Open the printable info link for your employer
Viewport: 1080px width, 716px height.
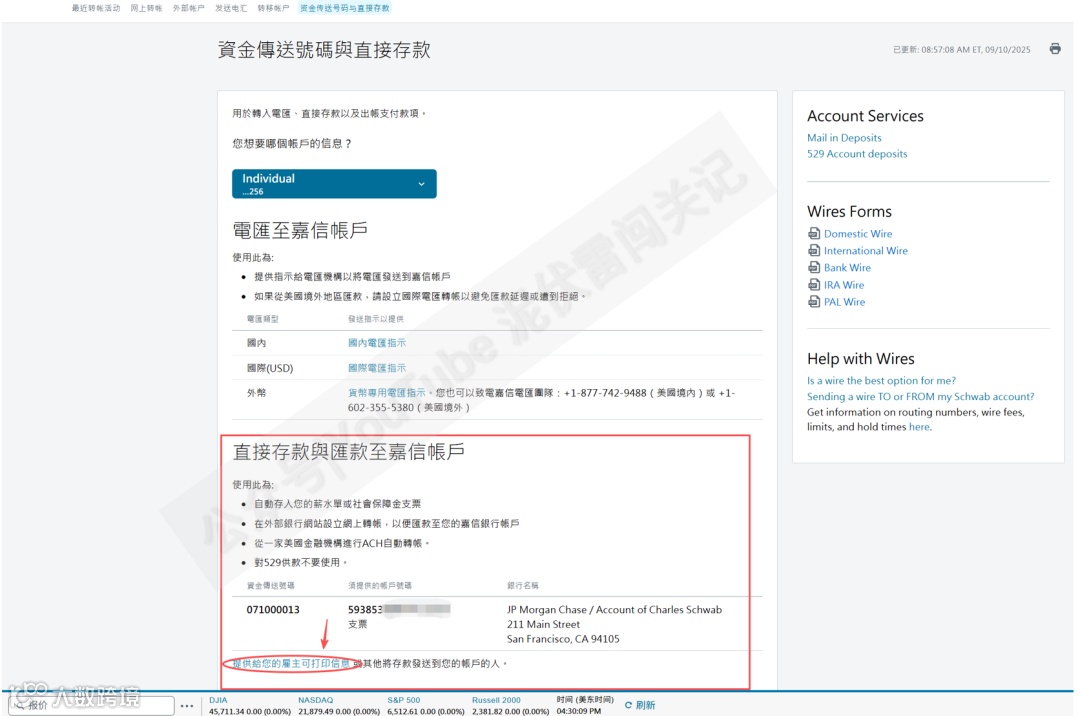pyautogui.click(x=291, y=664)
